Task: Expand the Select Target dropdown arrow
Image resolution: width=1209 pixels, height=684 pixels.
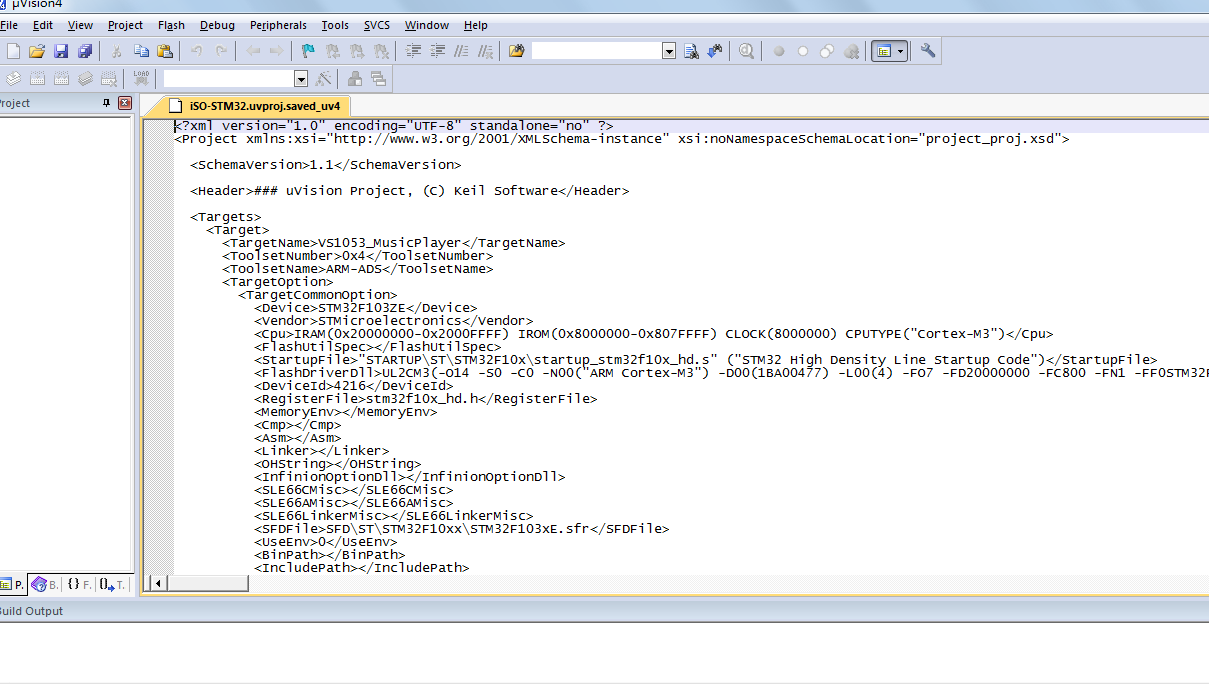Action: 300,78
